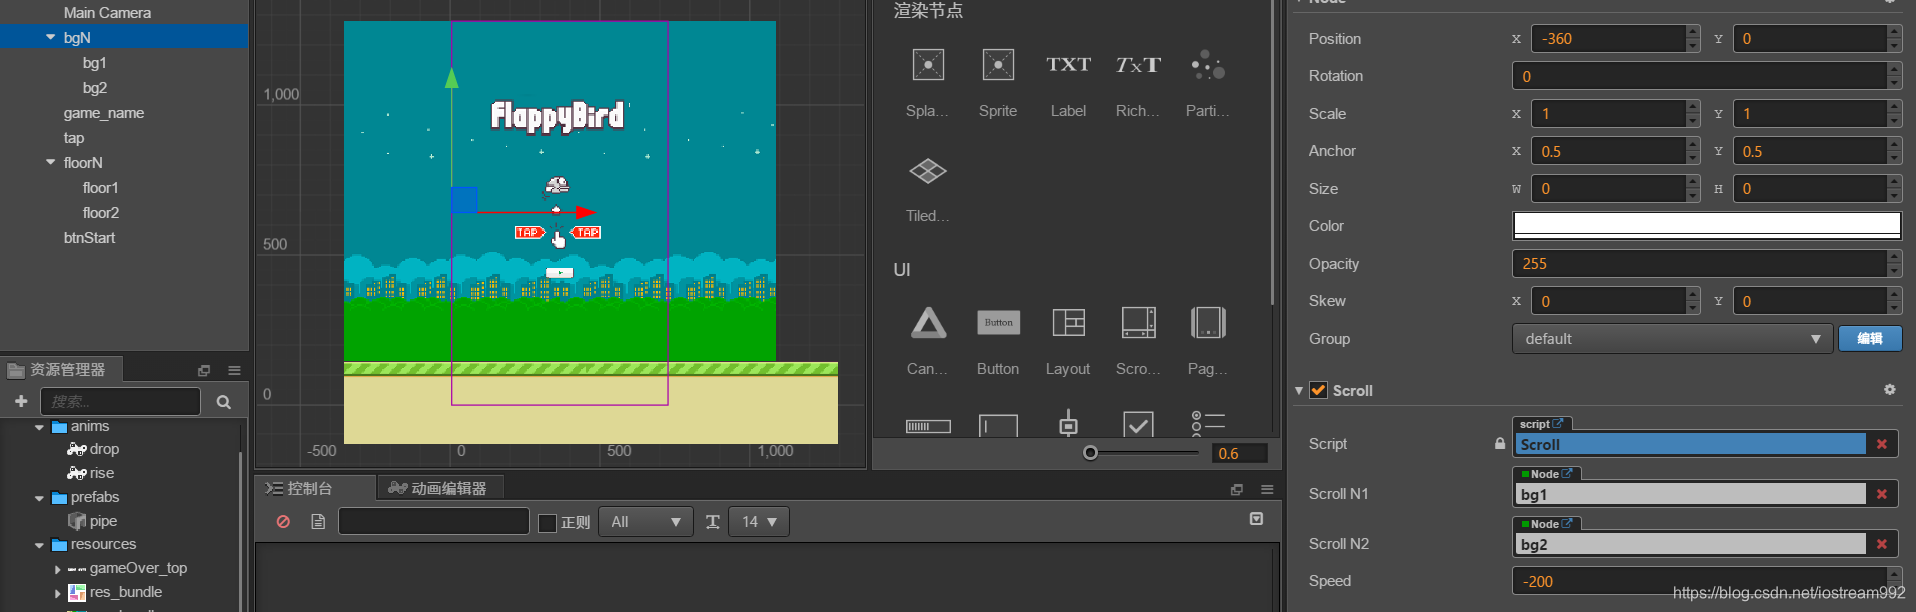Image resolution: width=1916 pixels, height=612 pixels.
Task: Select the Main Camera node
Action: tap(107, 12)
